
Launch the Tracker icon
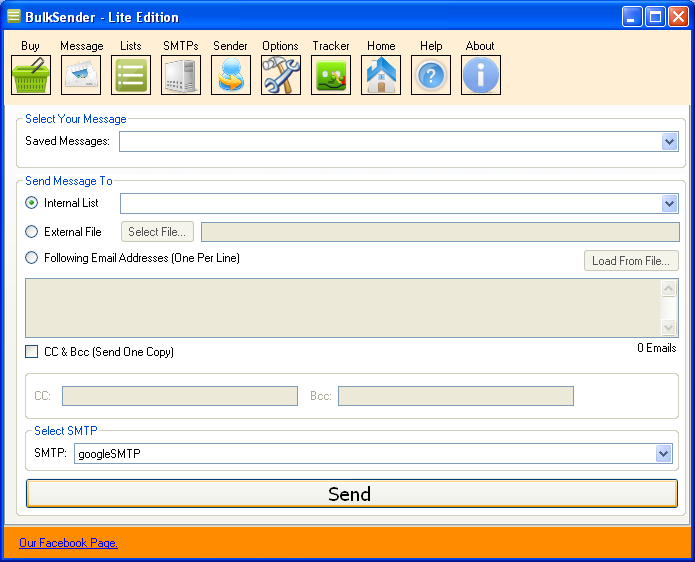tap(331, 75)
